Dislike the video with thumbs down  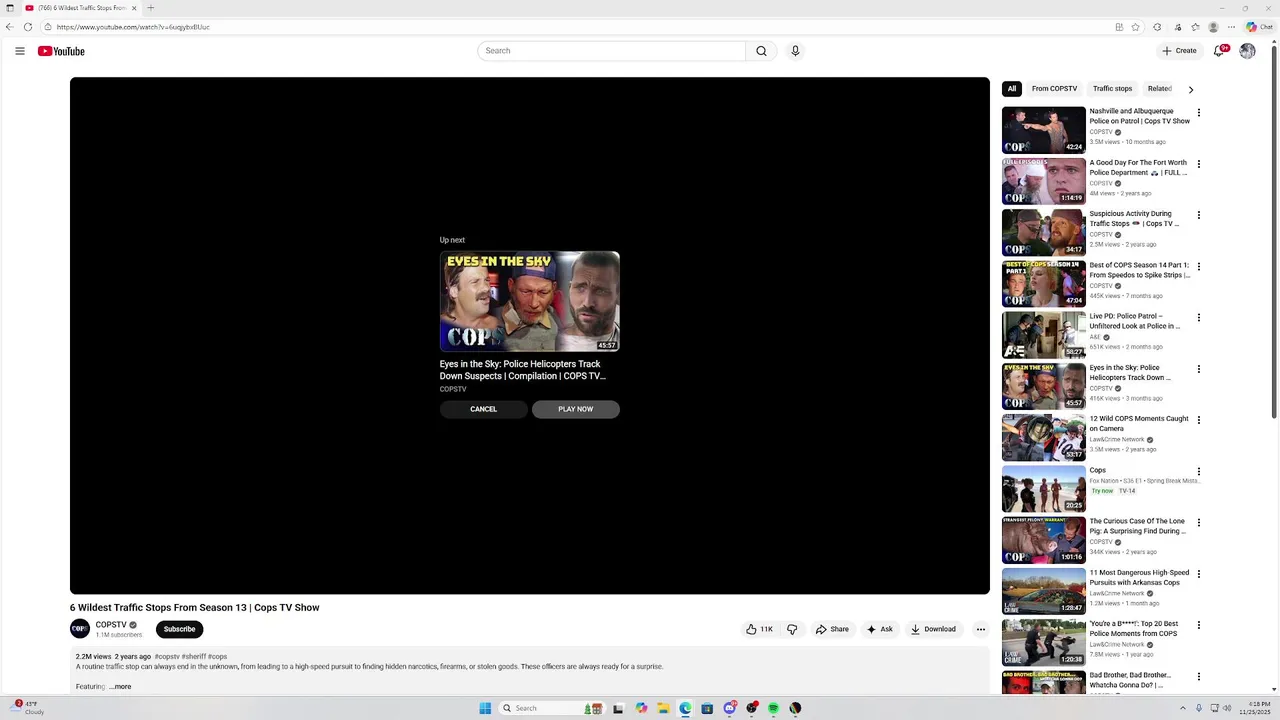[x=792, y=629]
